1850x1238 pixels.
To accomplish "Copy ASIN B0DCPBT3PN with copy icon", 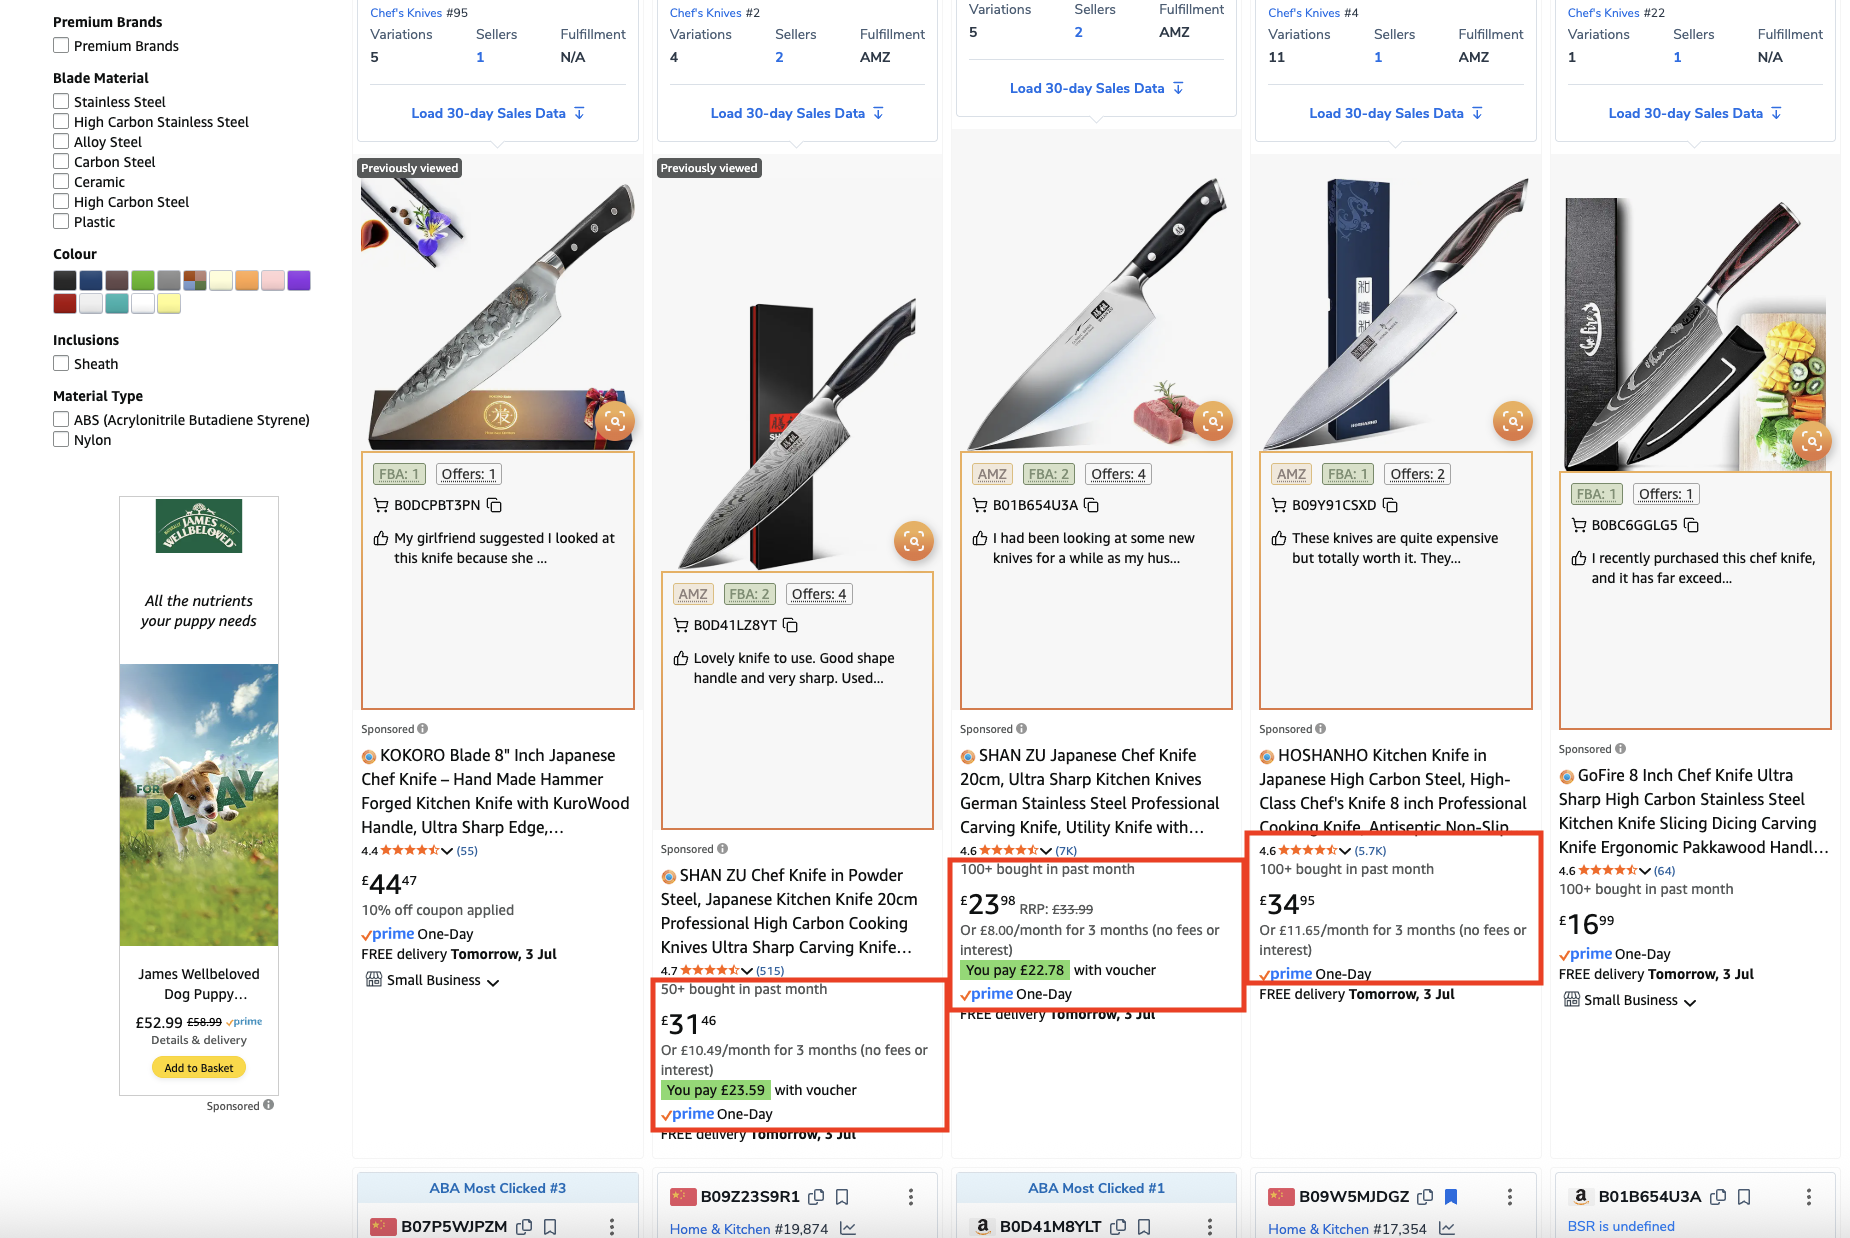I will (494, 505).
